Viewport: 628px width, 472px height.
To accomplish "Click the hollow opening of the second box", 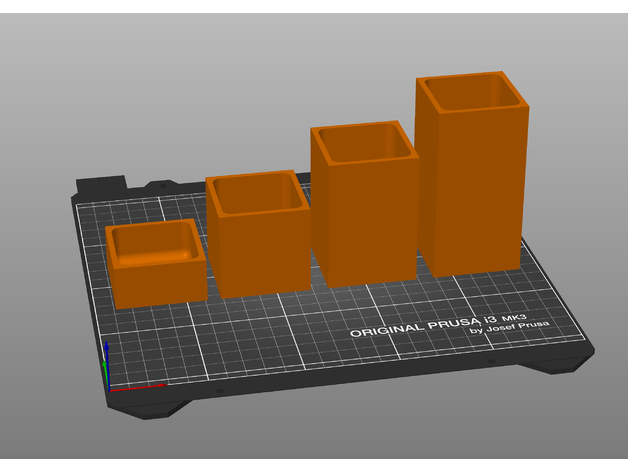I will 258,194.
